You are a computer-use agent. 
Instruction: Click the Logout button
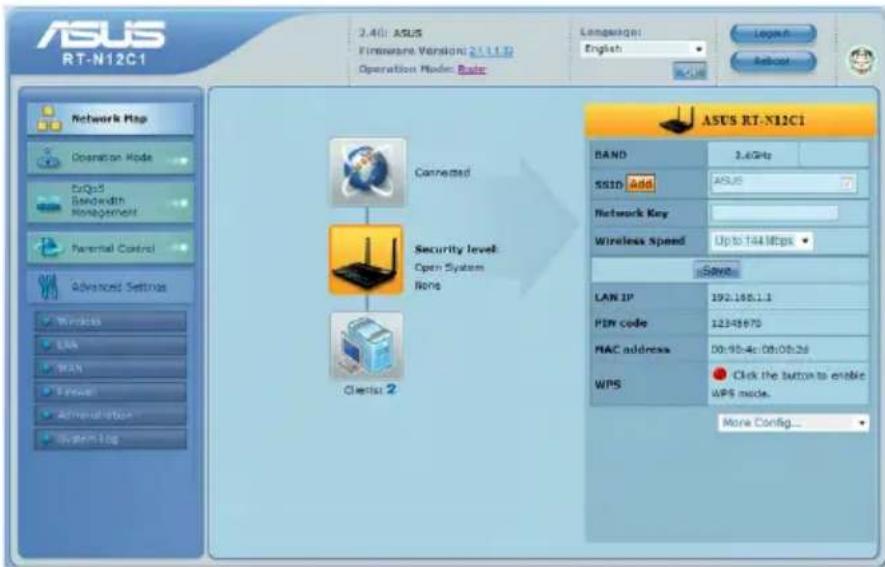(x=773, y=34)
